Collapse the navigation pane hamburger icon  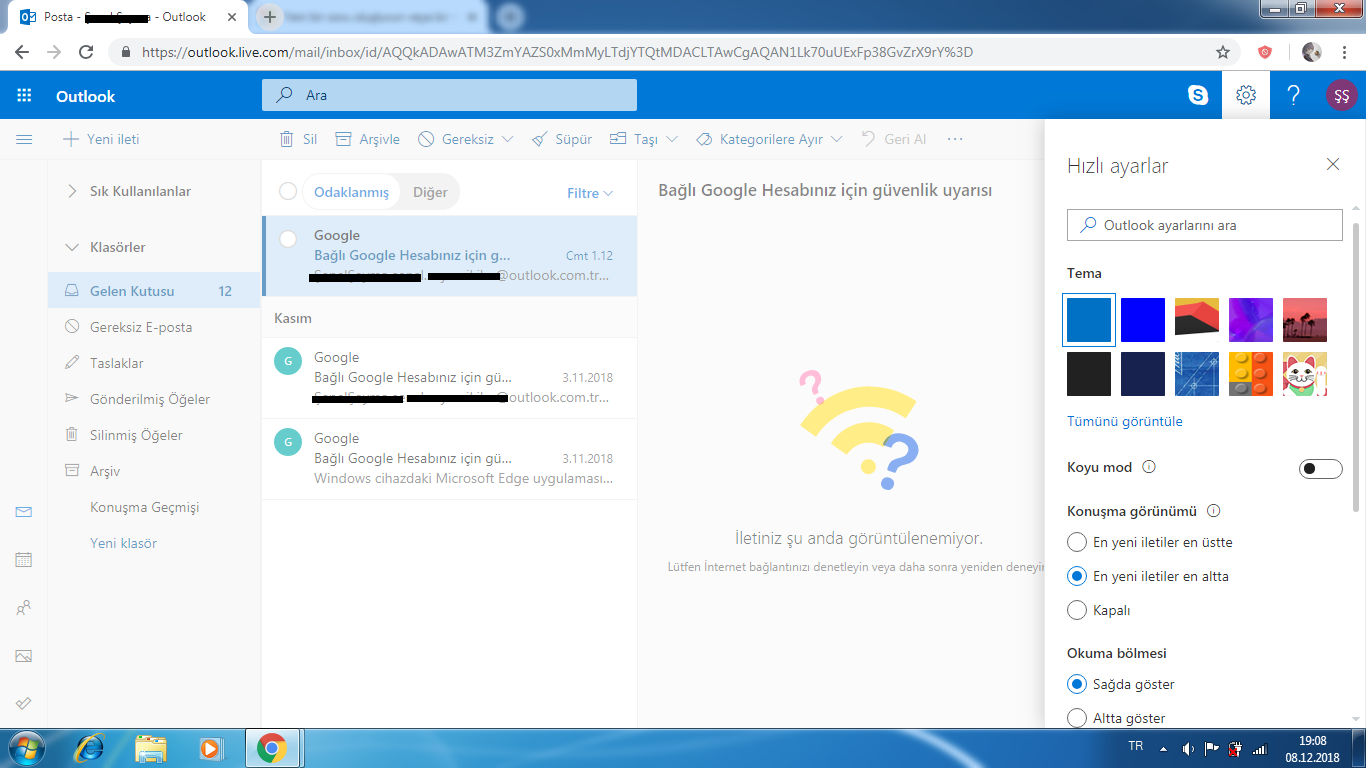[x=24, y=139]
